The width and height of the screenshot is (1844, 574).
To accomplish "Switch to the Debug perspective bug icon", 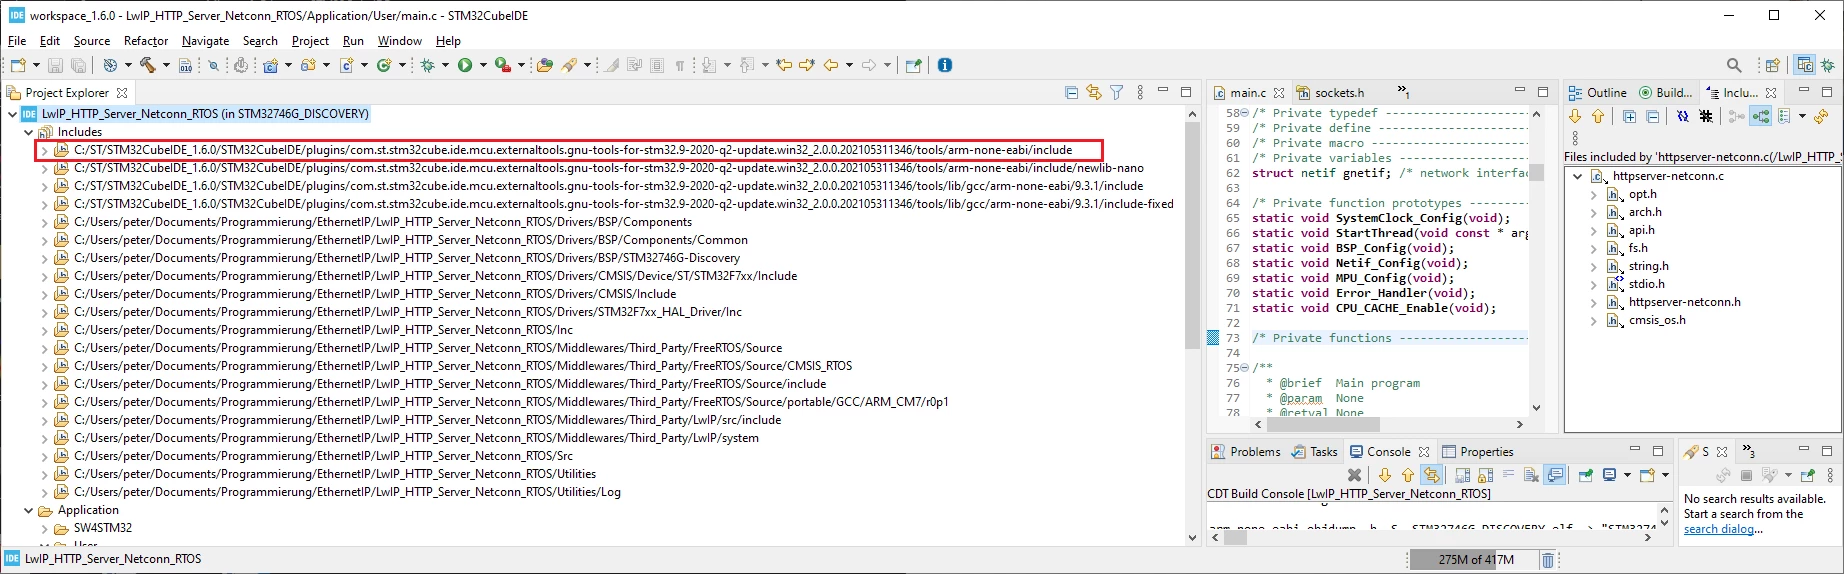I will click(1828, 65).
